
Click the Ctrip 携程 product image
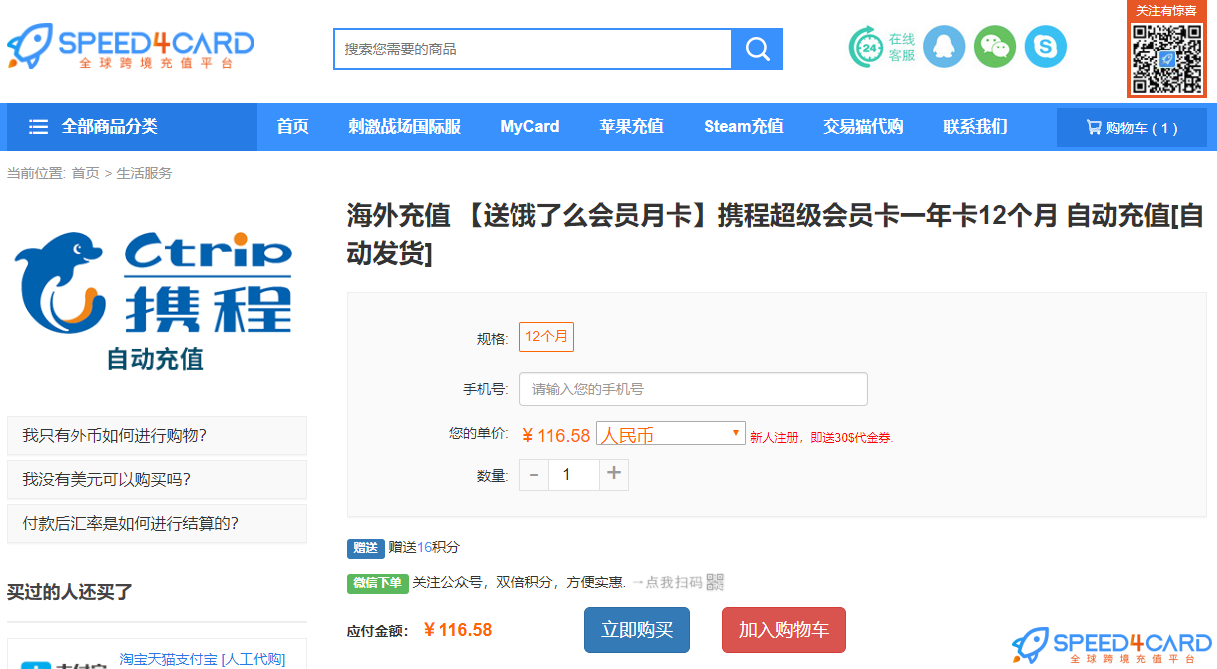154,300
